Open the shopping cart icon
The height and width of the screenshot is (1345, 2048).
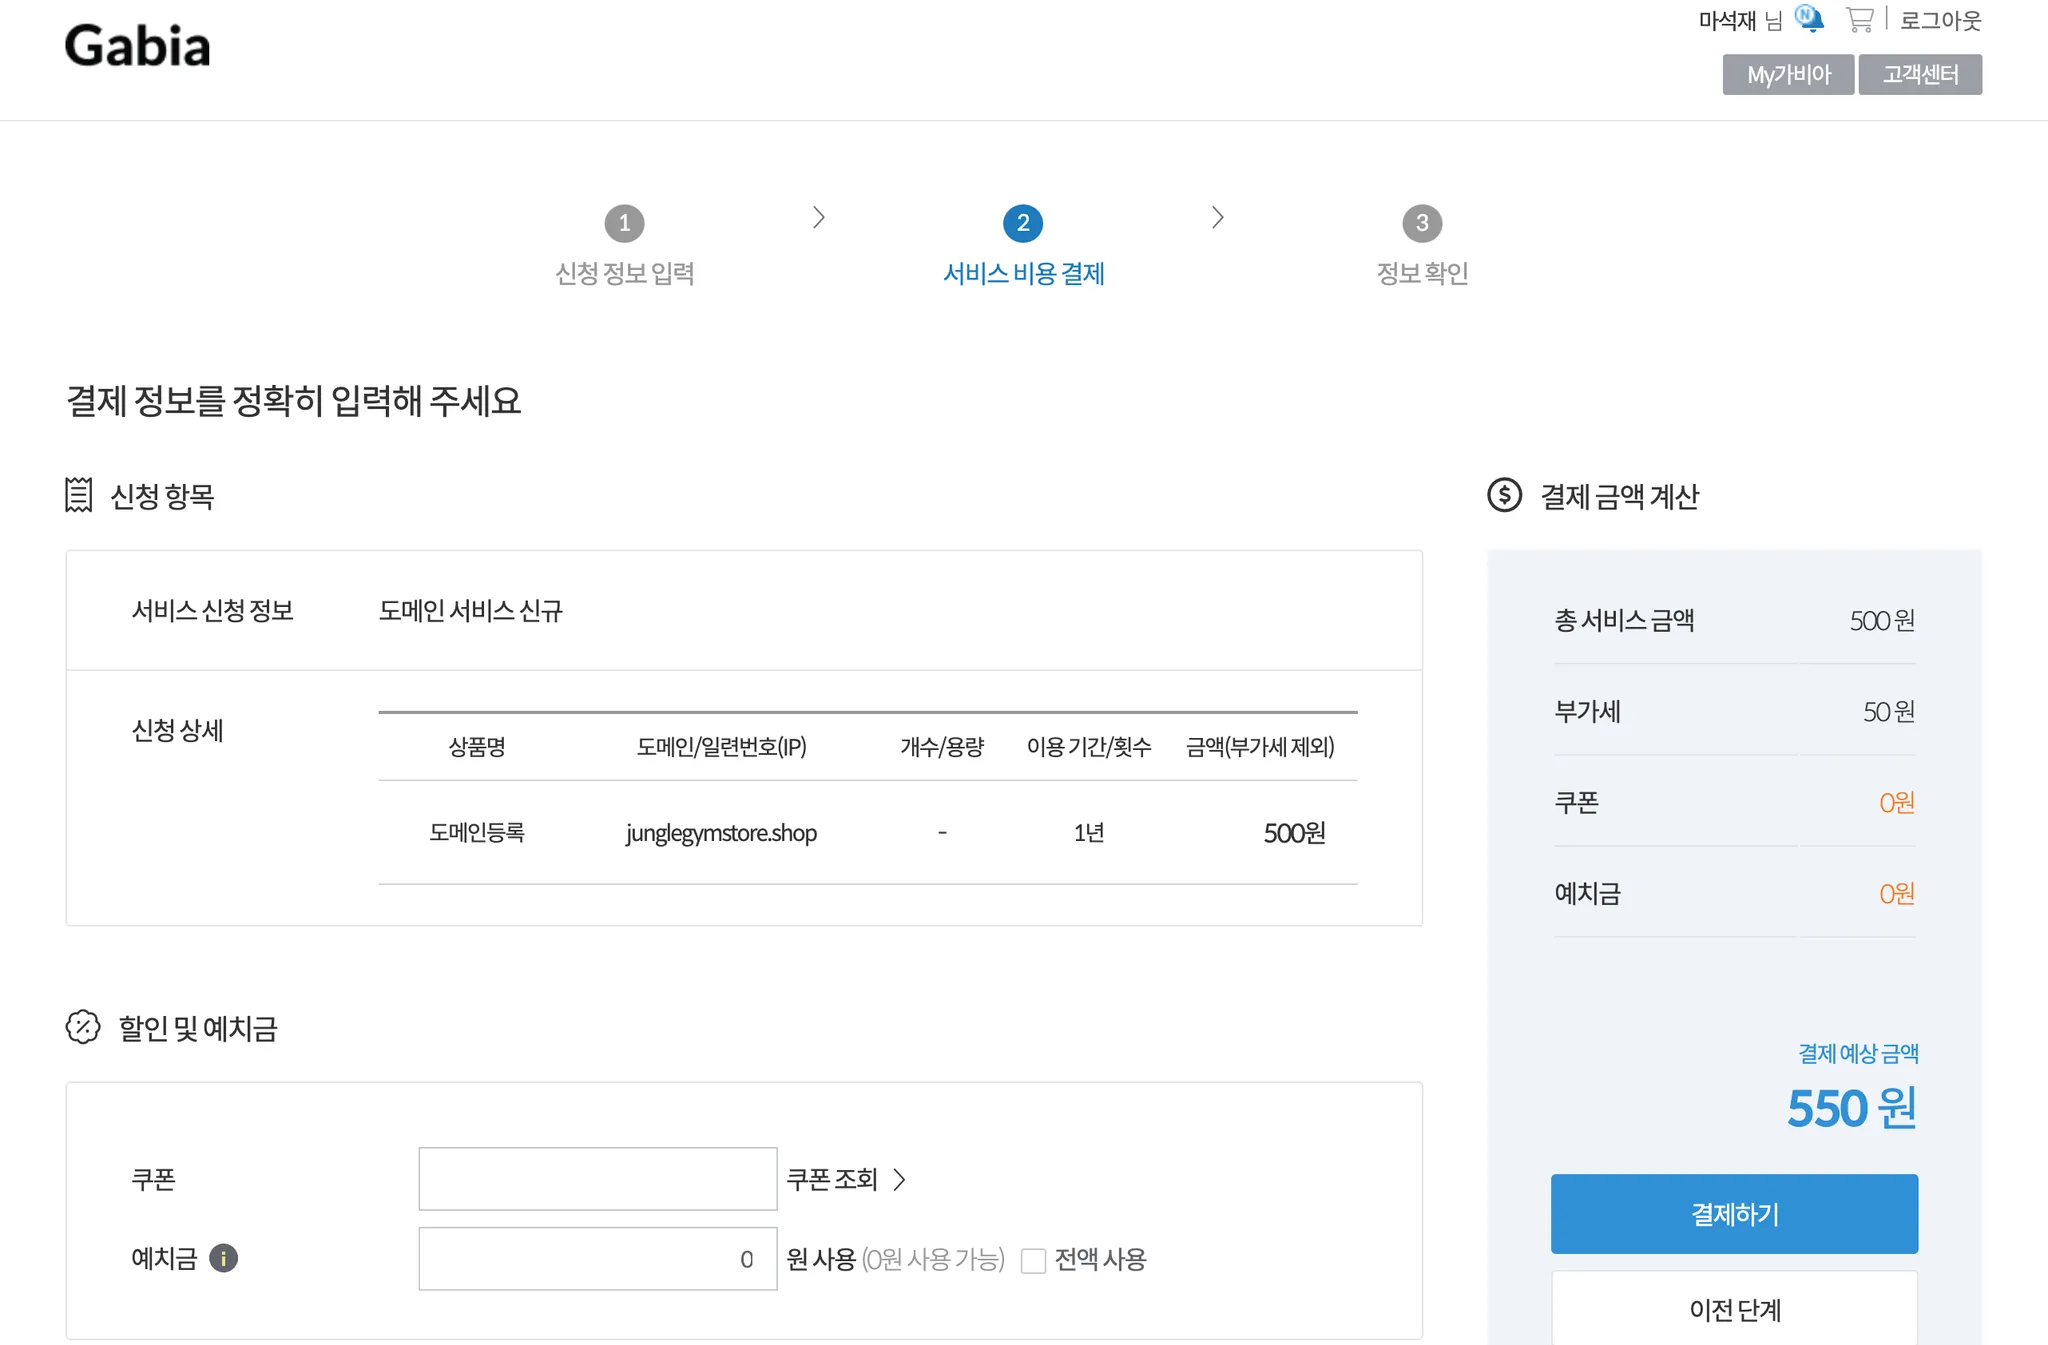1859,19
